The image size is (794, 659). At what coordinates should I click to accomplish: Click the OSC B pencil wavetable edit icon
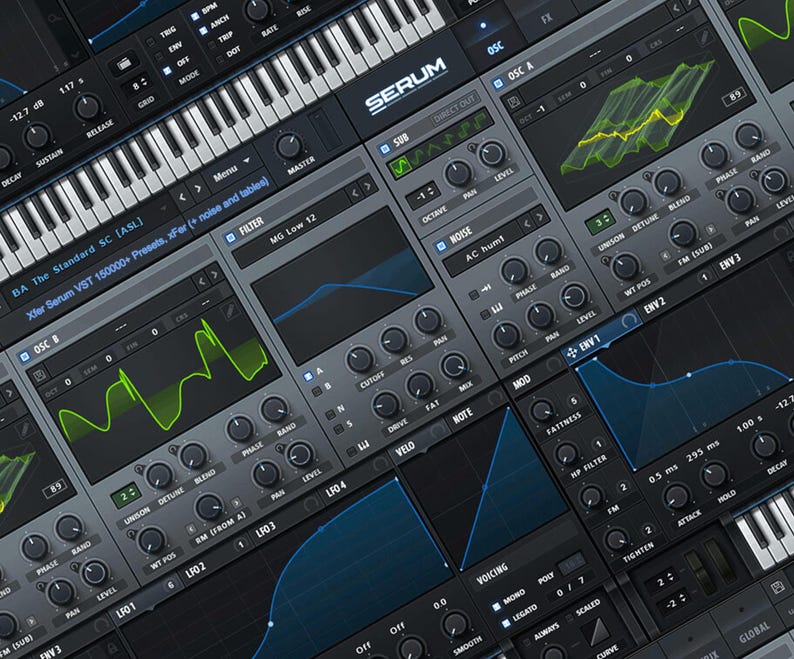[230, 310]
